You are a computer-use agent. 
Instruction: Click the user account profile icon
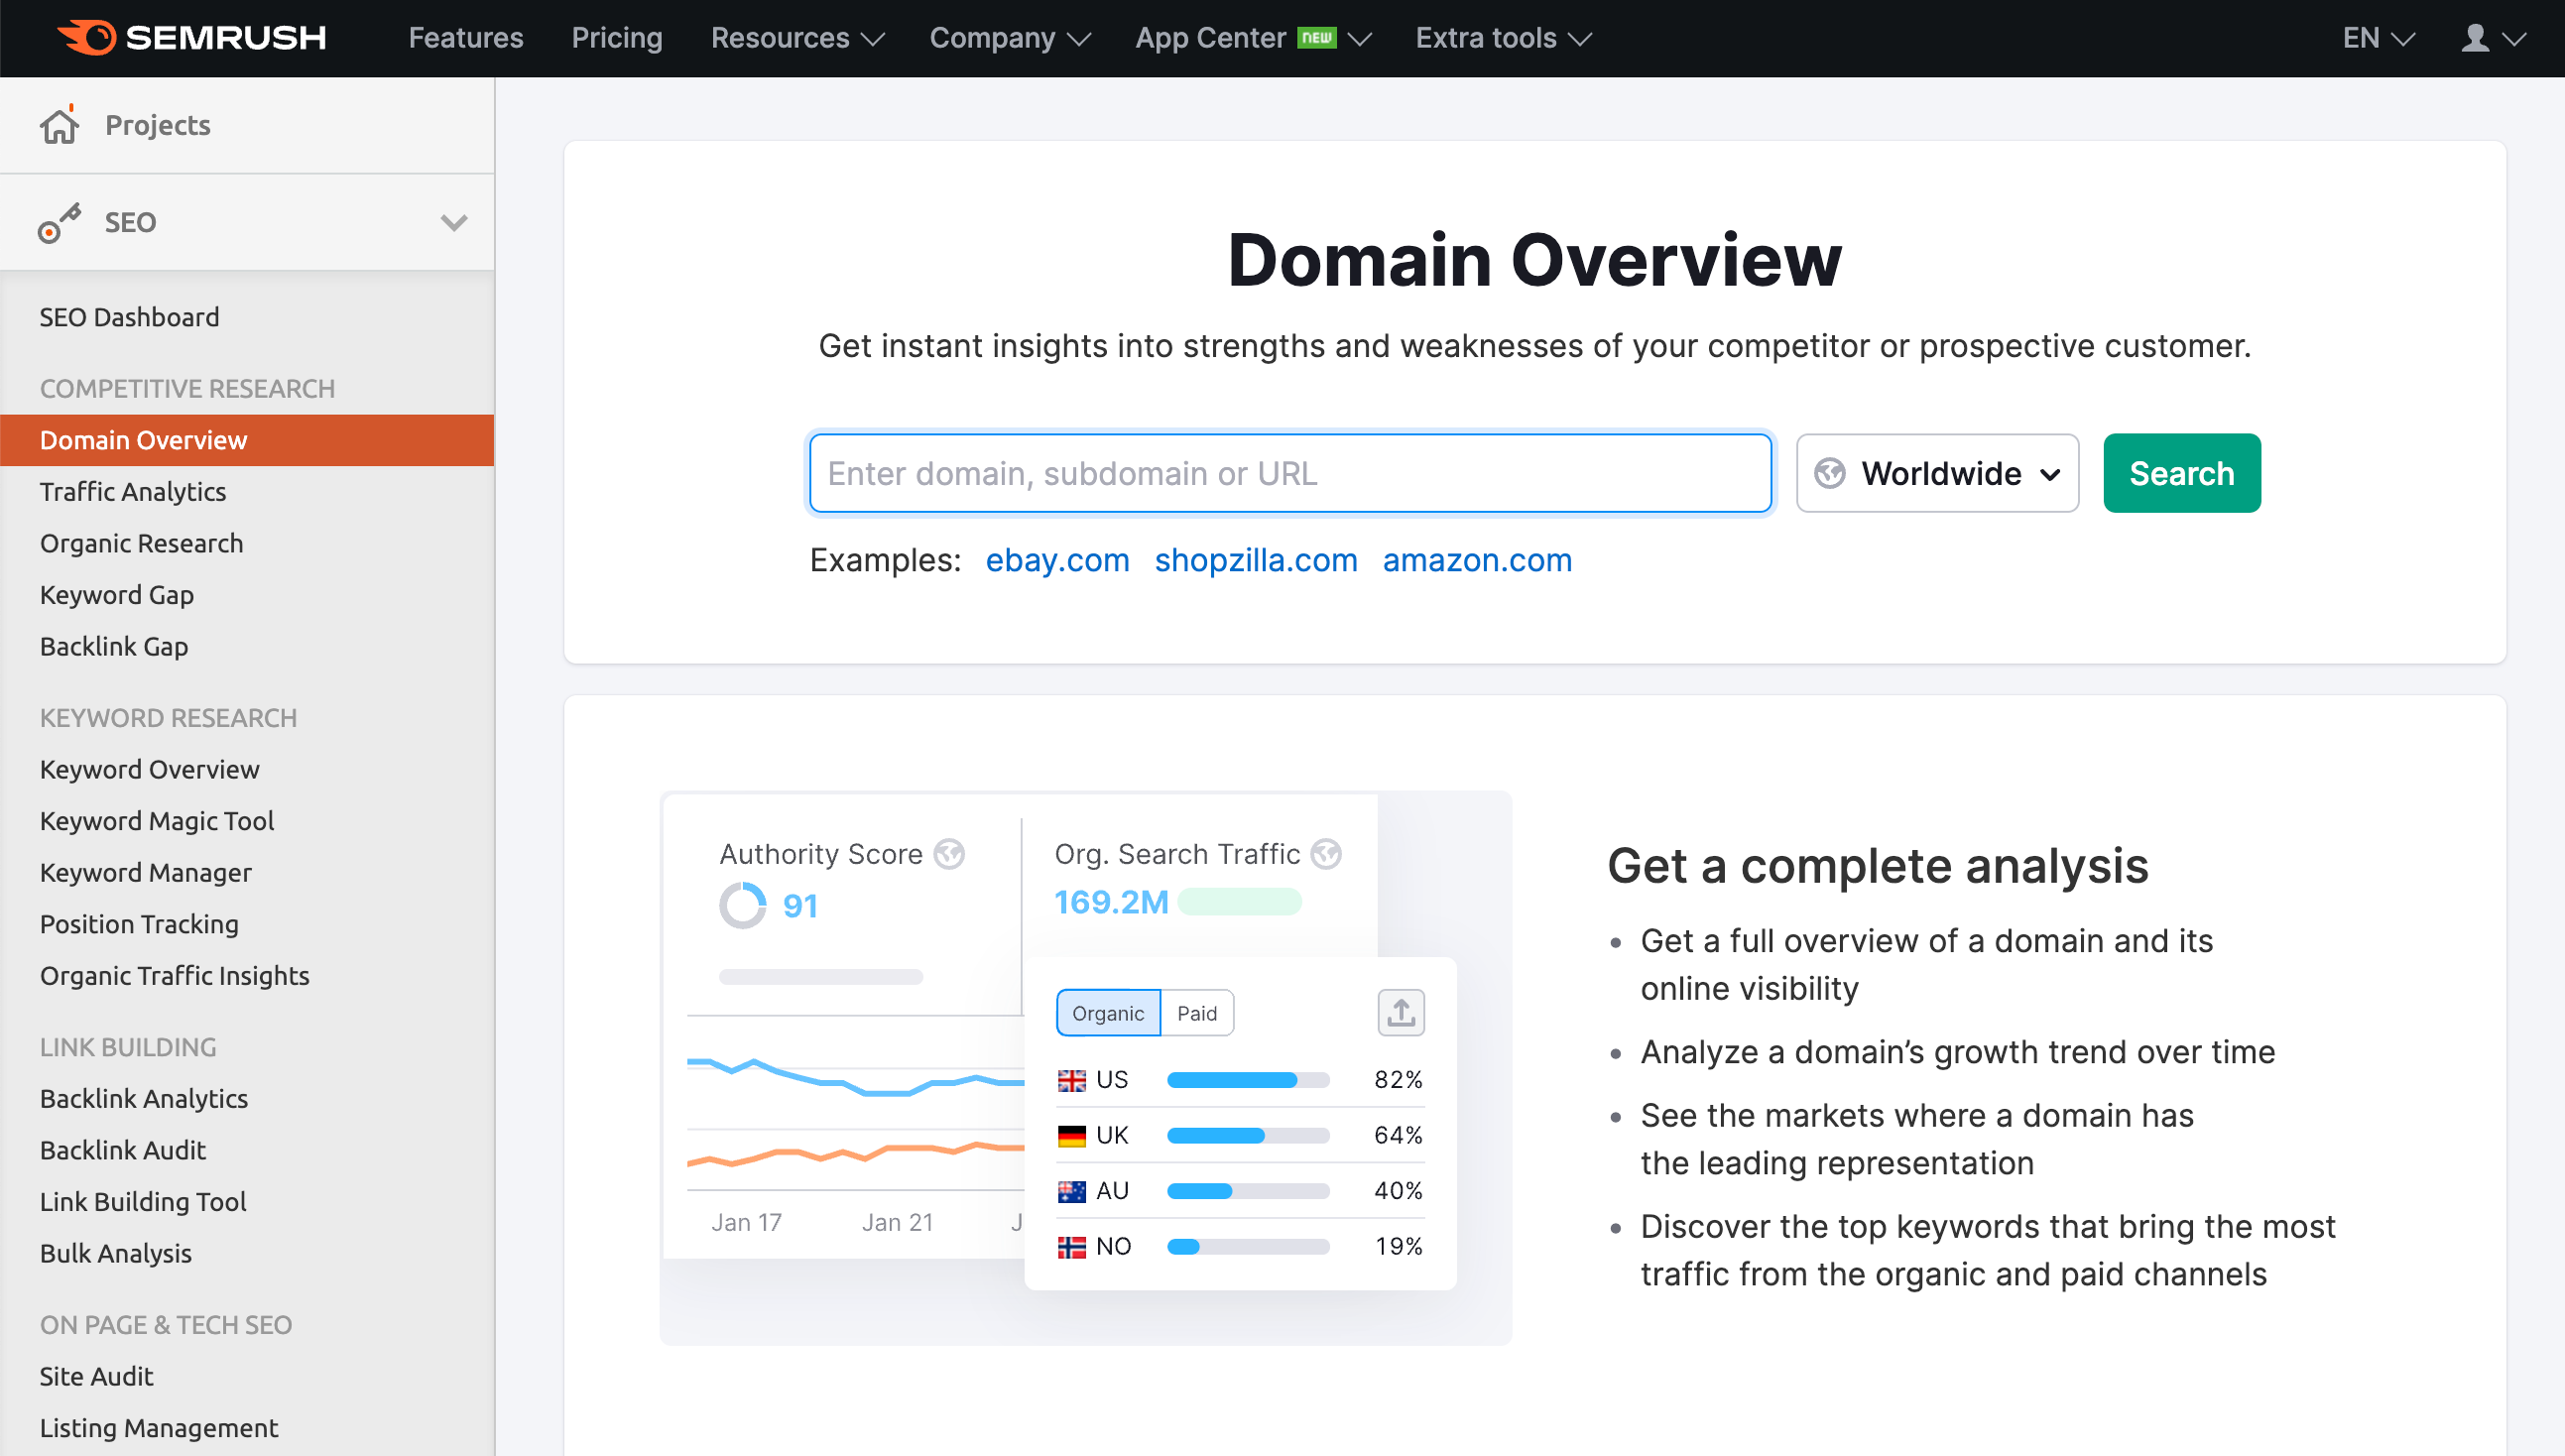[x=2474, y=38]
